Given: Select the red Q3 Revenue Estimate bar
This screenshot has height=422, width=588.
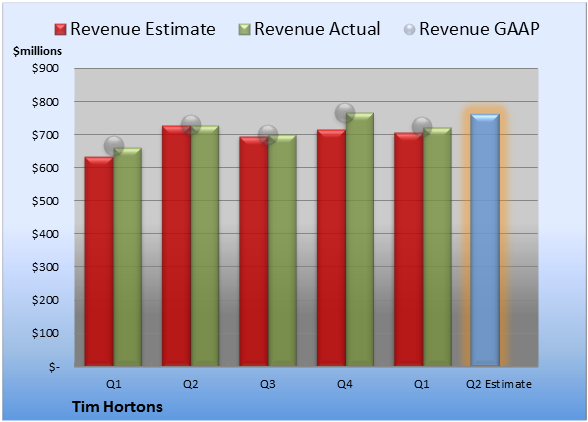Looking at the screenshot, I should (254, 251).
